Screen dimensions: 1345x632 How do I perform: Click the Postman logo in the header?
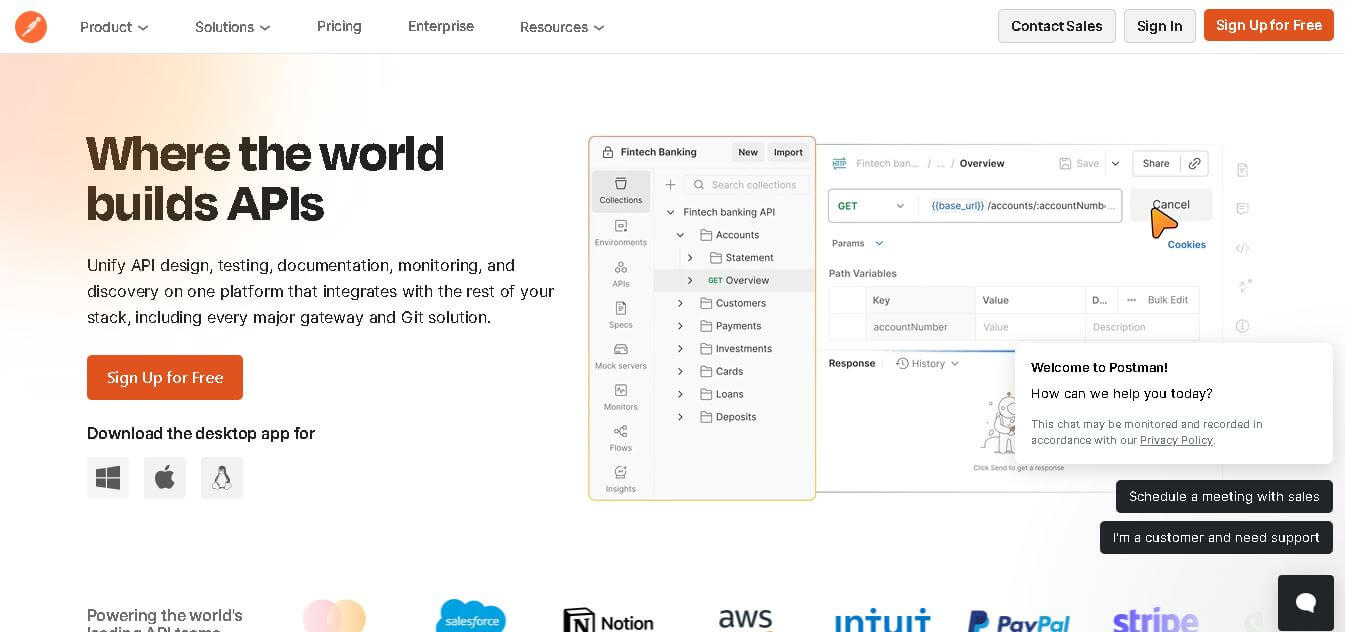pos(31,27)
